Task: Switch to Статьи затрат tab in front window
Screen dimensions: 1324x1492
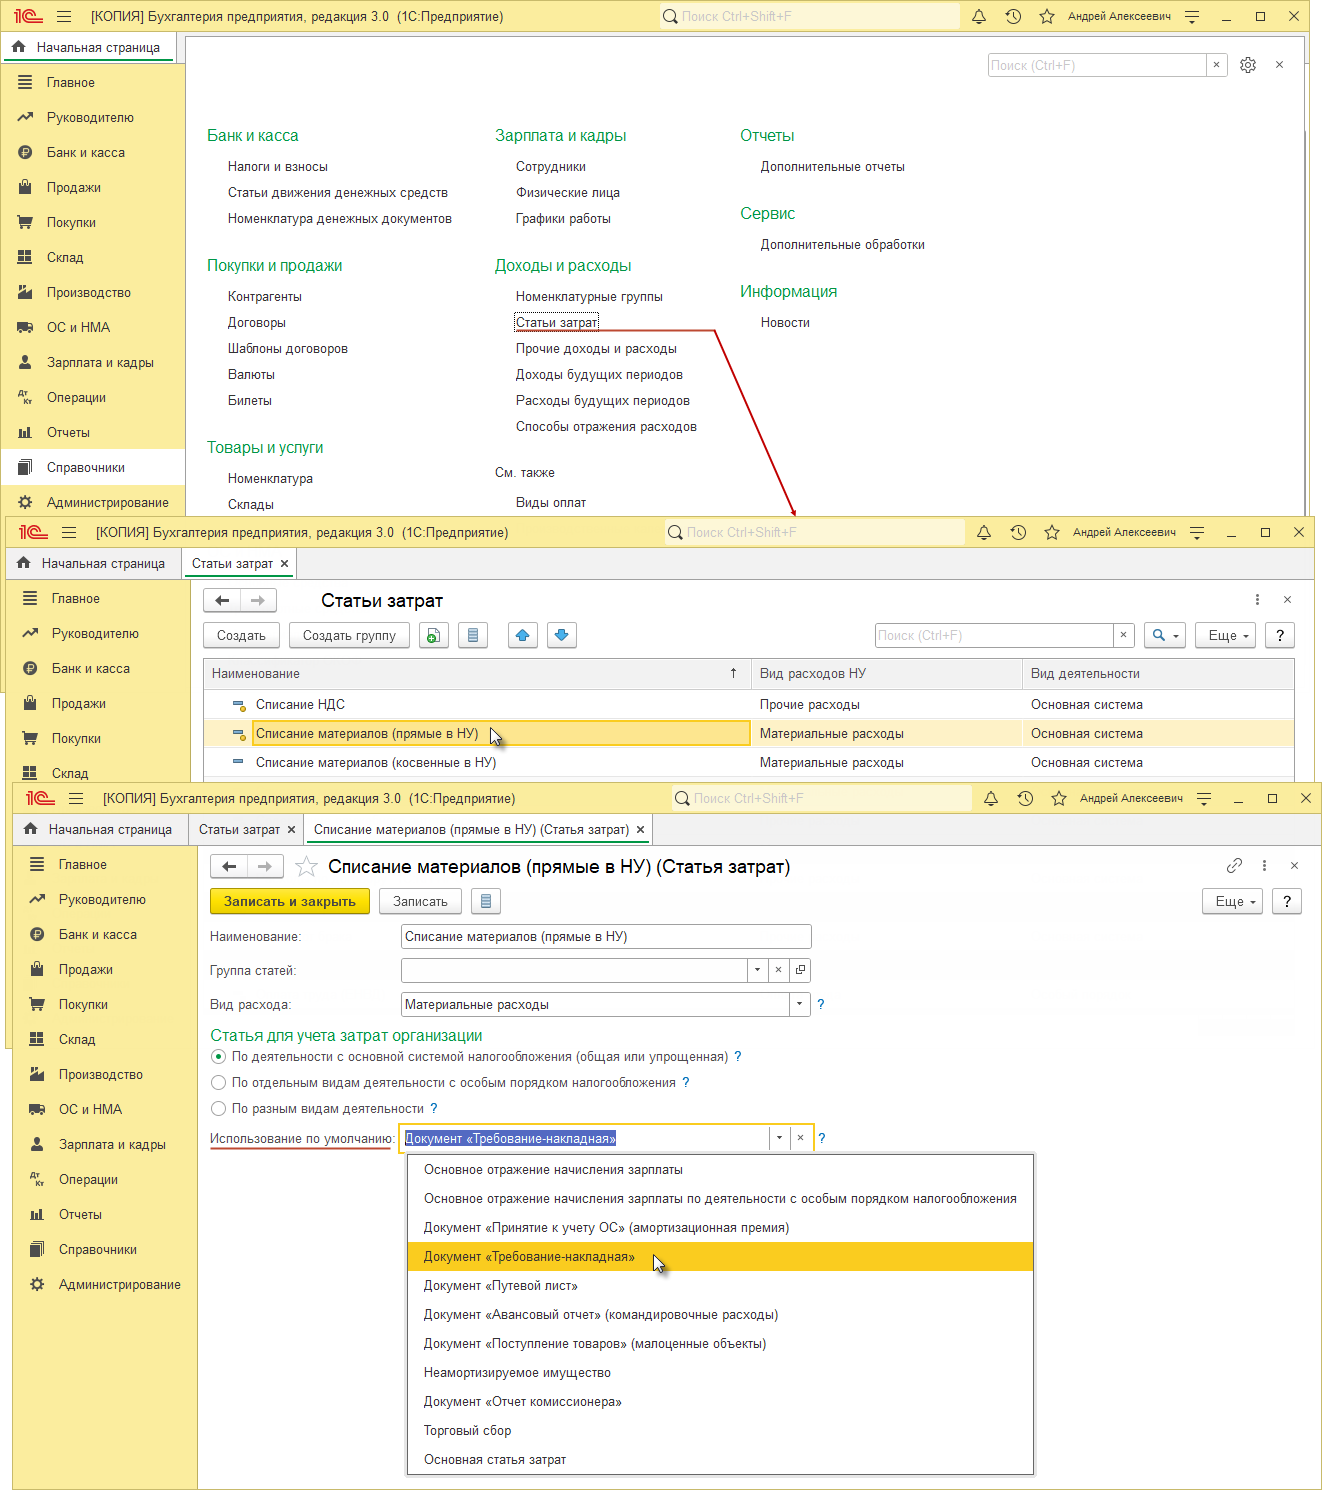Action: point(240,829)
